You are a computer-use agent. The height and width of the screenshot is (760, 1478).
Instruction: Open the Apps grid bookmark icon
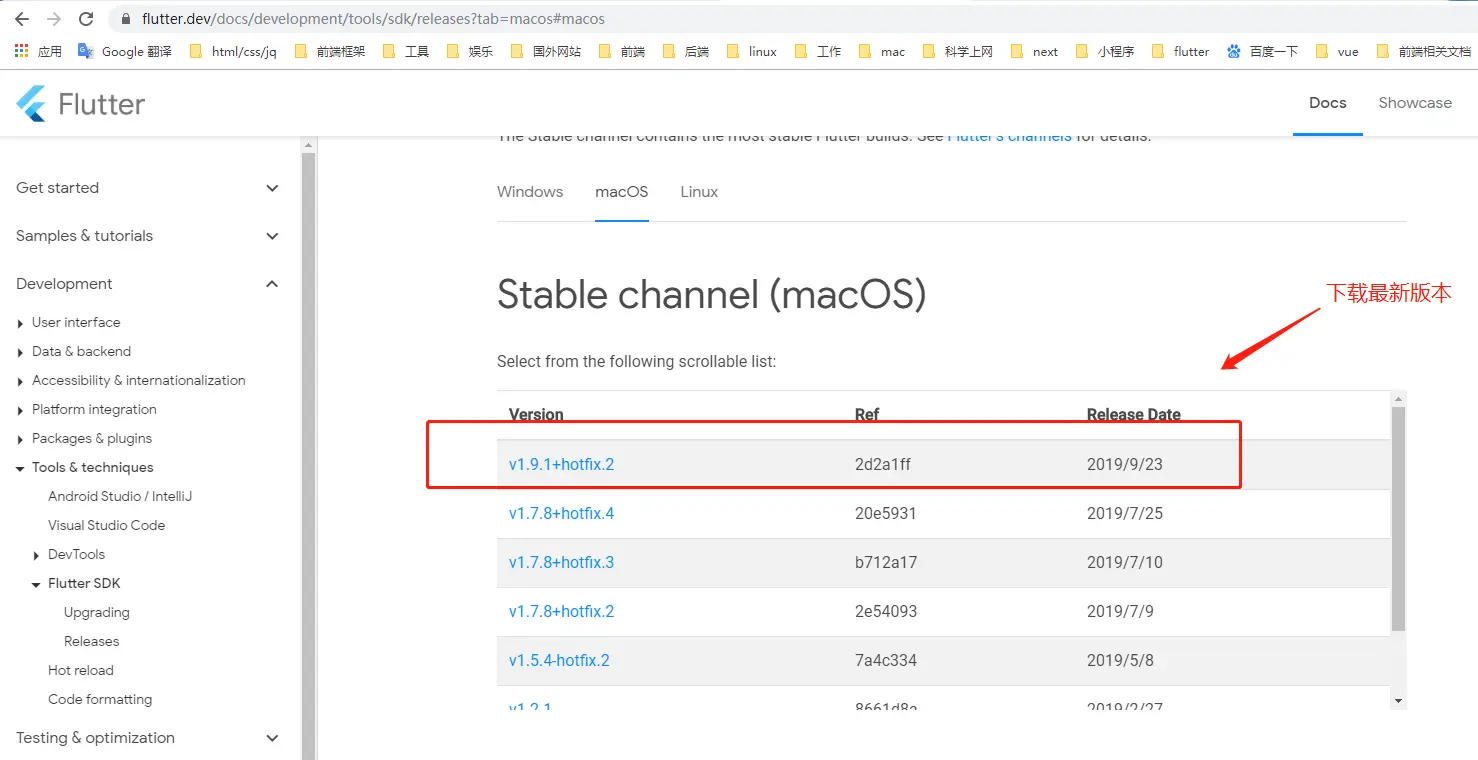tap(21, 51)
